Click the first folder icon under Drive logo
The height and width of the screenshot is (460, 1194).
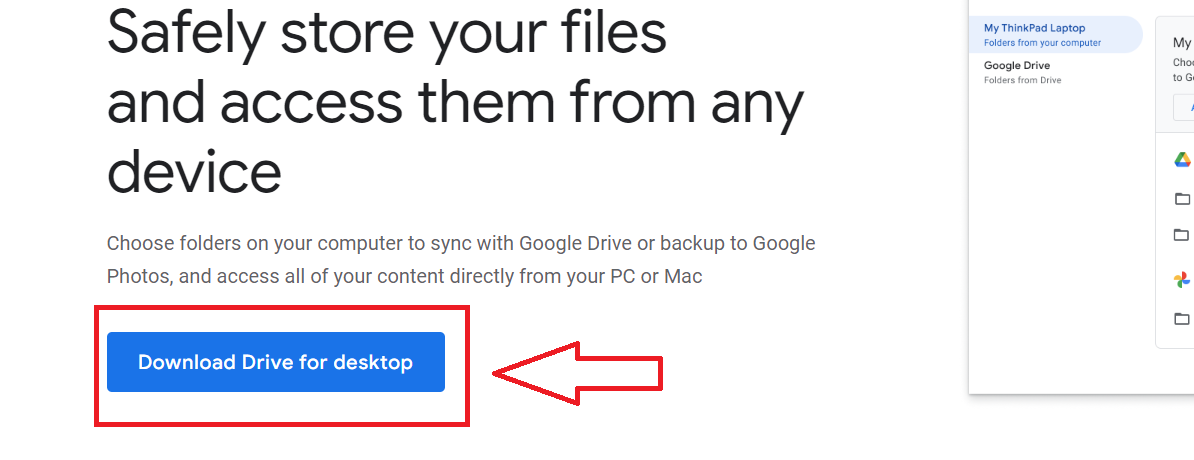1182,198
